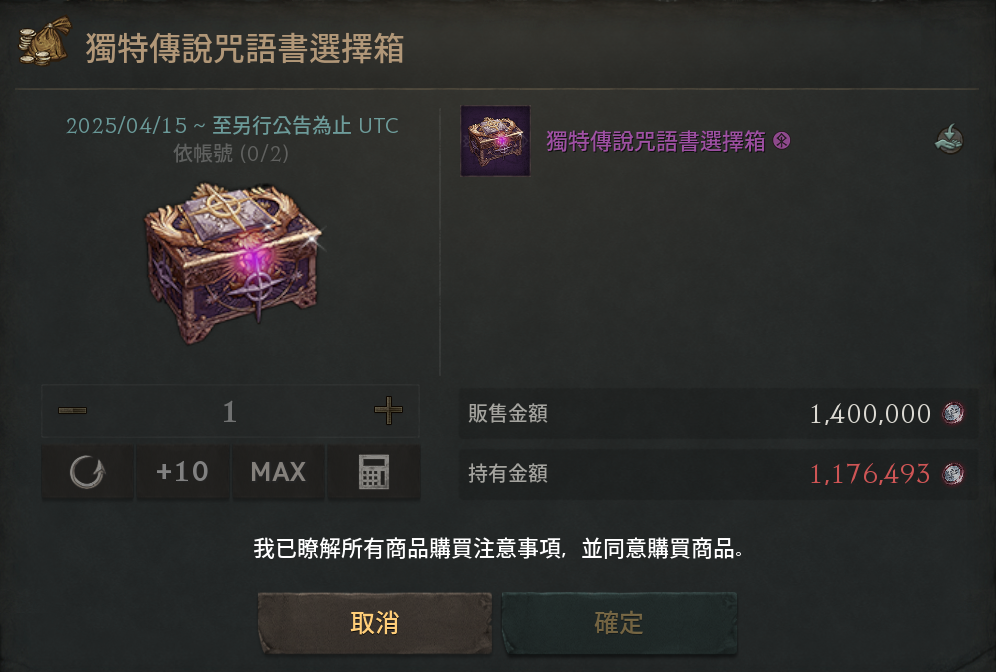Click the quantity field showing 1
The image size is (996, 672).
point(230,411)
